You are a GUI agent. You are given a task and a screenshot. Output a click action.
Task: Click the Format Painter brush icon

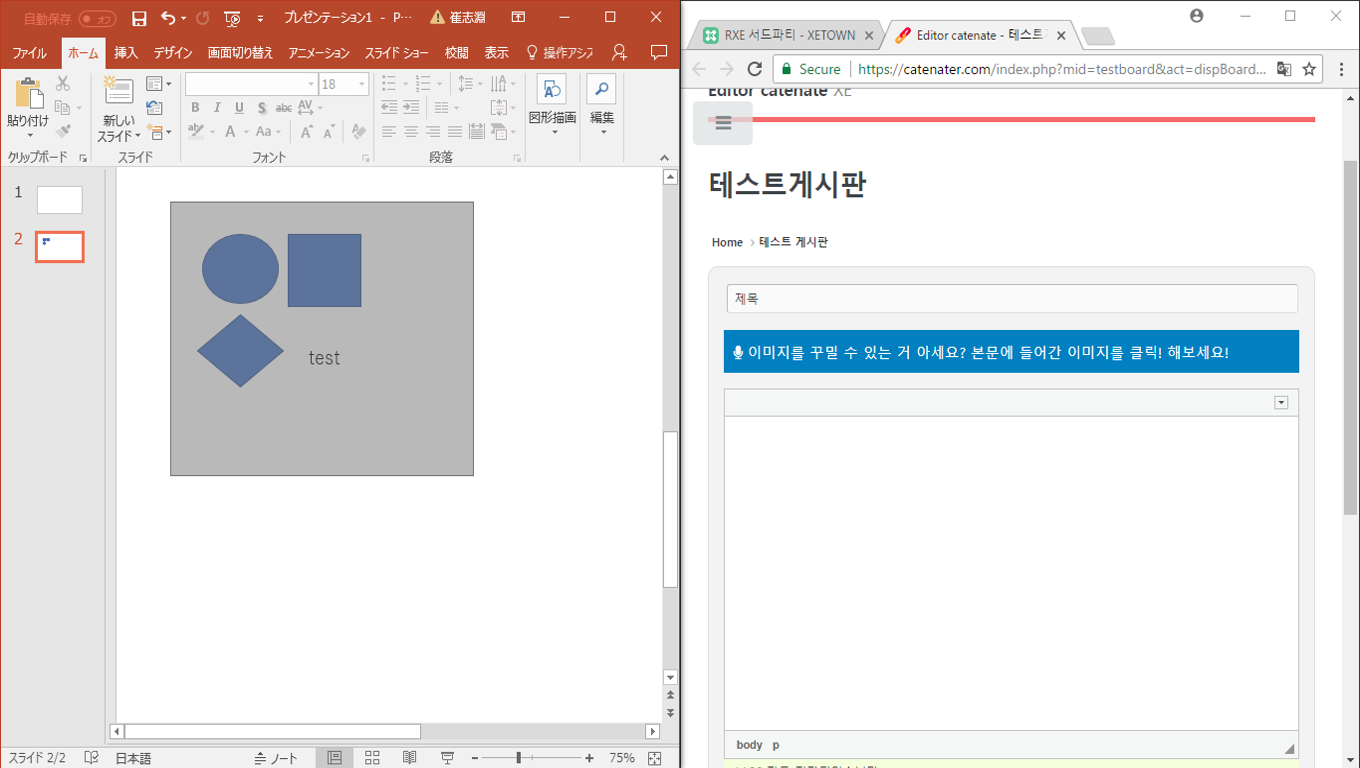(x=63, y=131)
